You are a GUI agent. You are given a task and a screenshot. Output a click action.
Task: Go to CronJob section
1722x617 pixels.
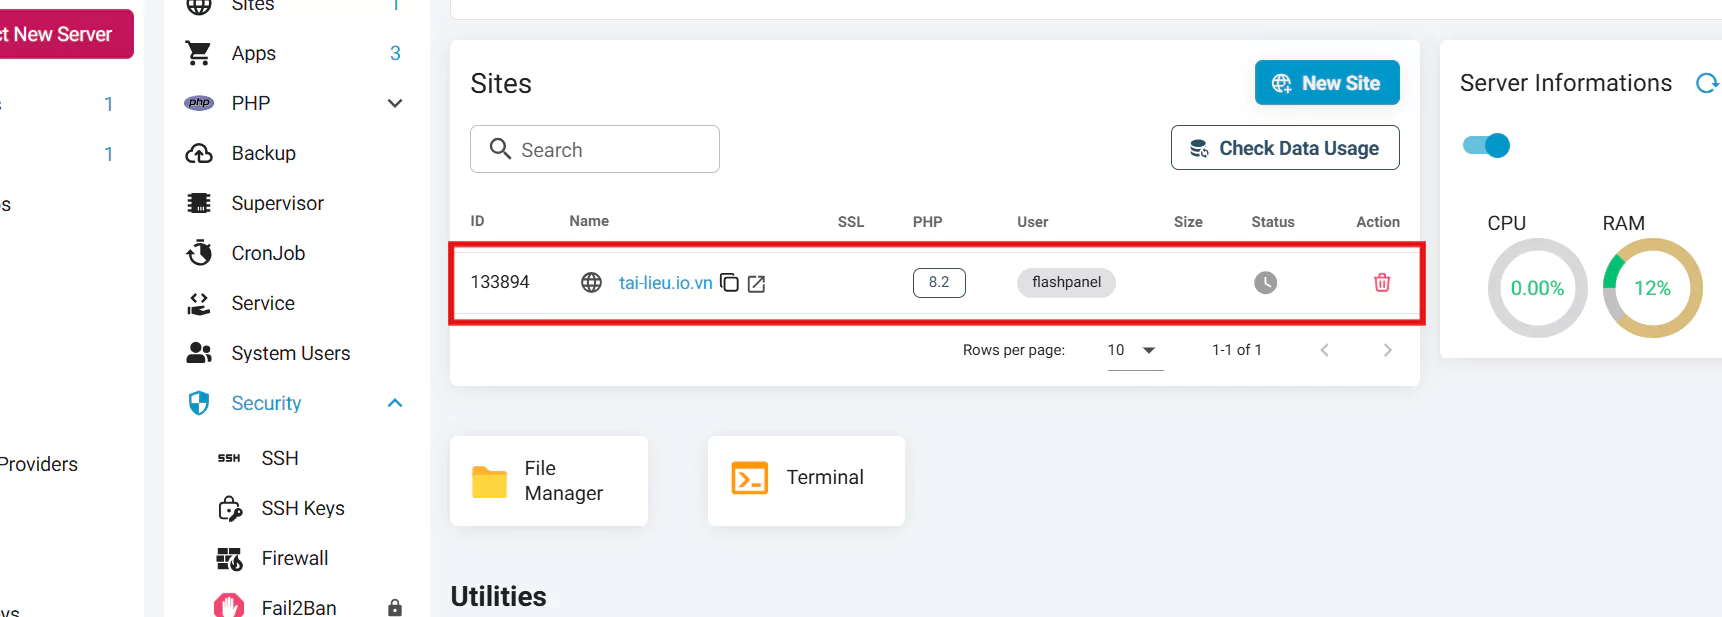[x=268, y=253]
